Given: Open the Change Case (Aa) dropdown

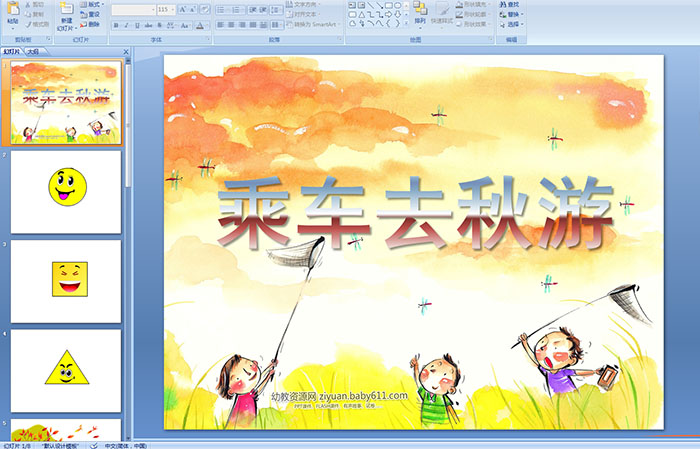Looking at the screenshot, I should (x=185, y=25).
